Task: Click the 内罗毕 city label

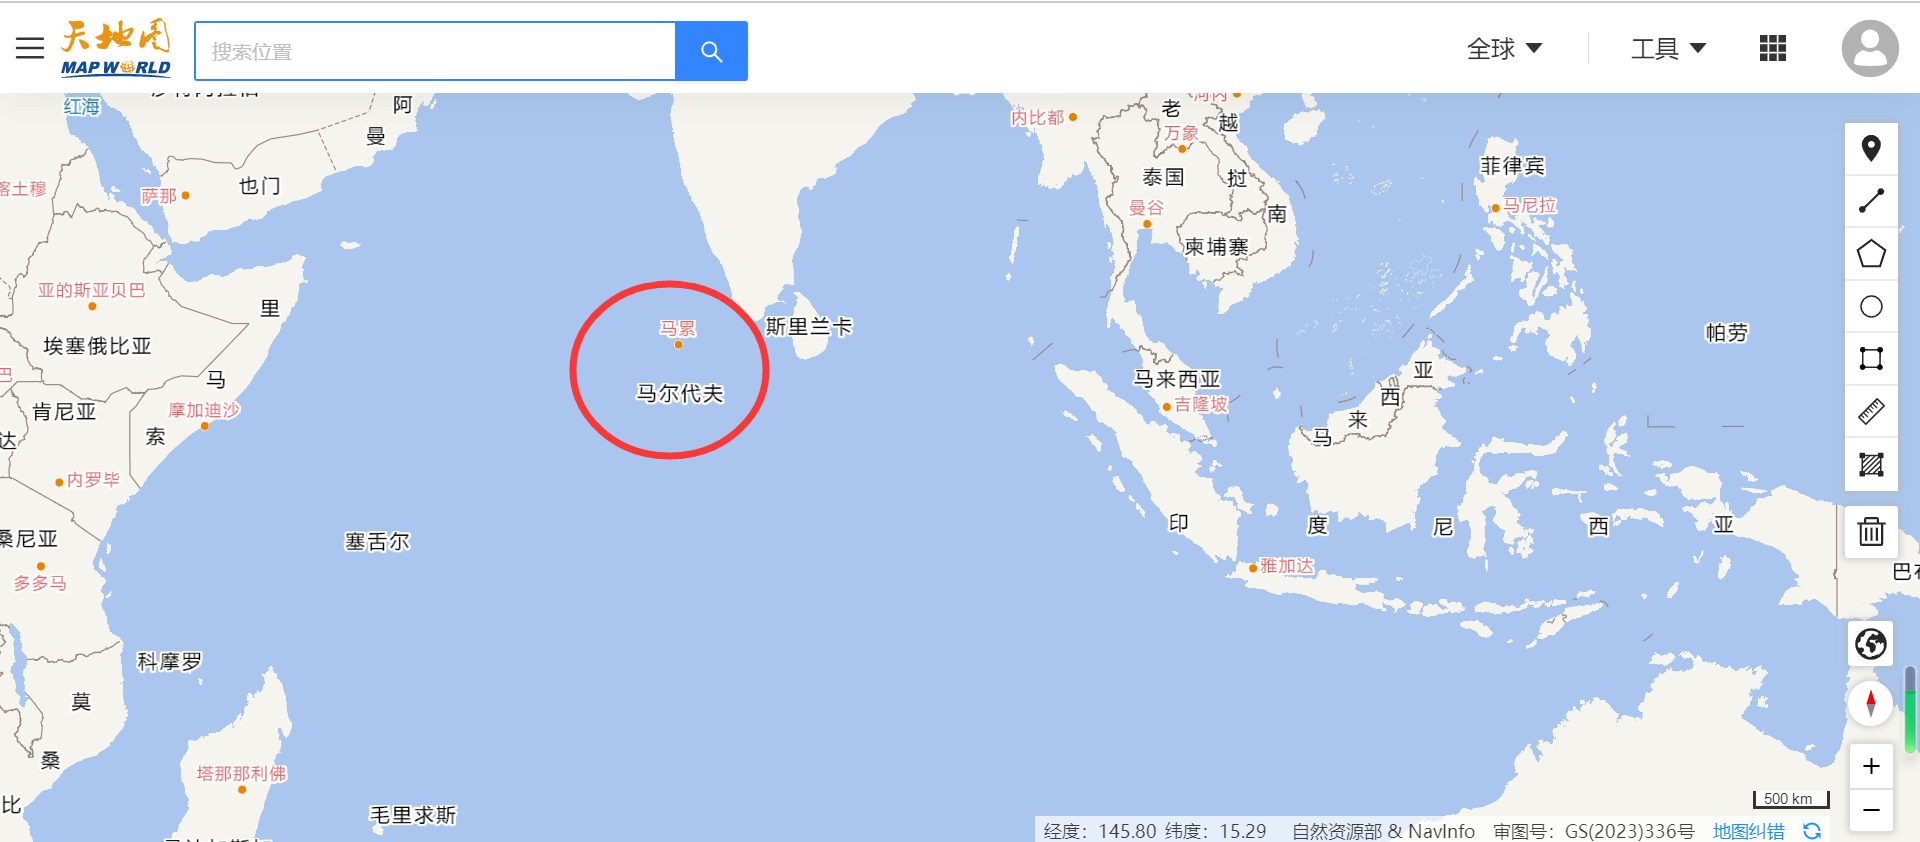Action: tap(93, 480)
